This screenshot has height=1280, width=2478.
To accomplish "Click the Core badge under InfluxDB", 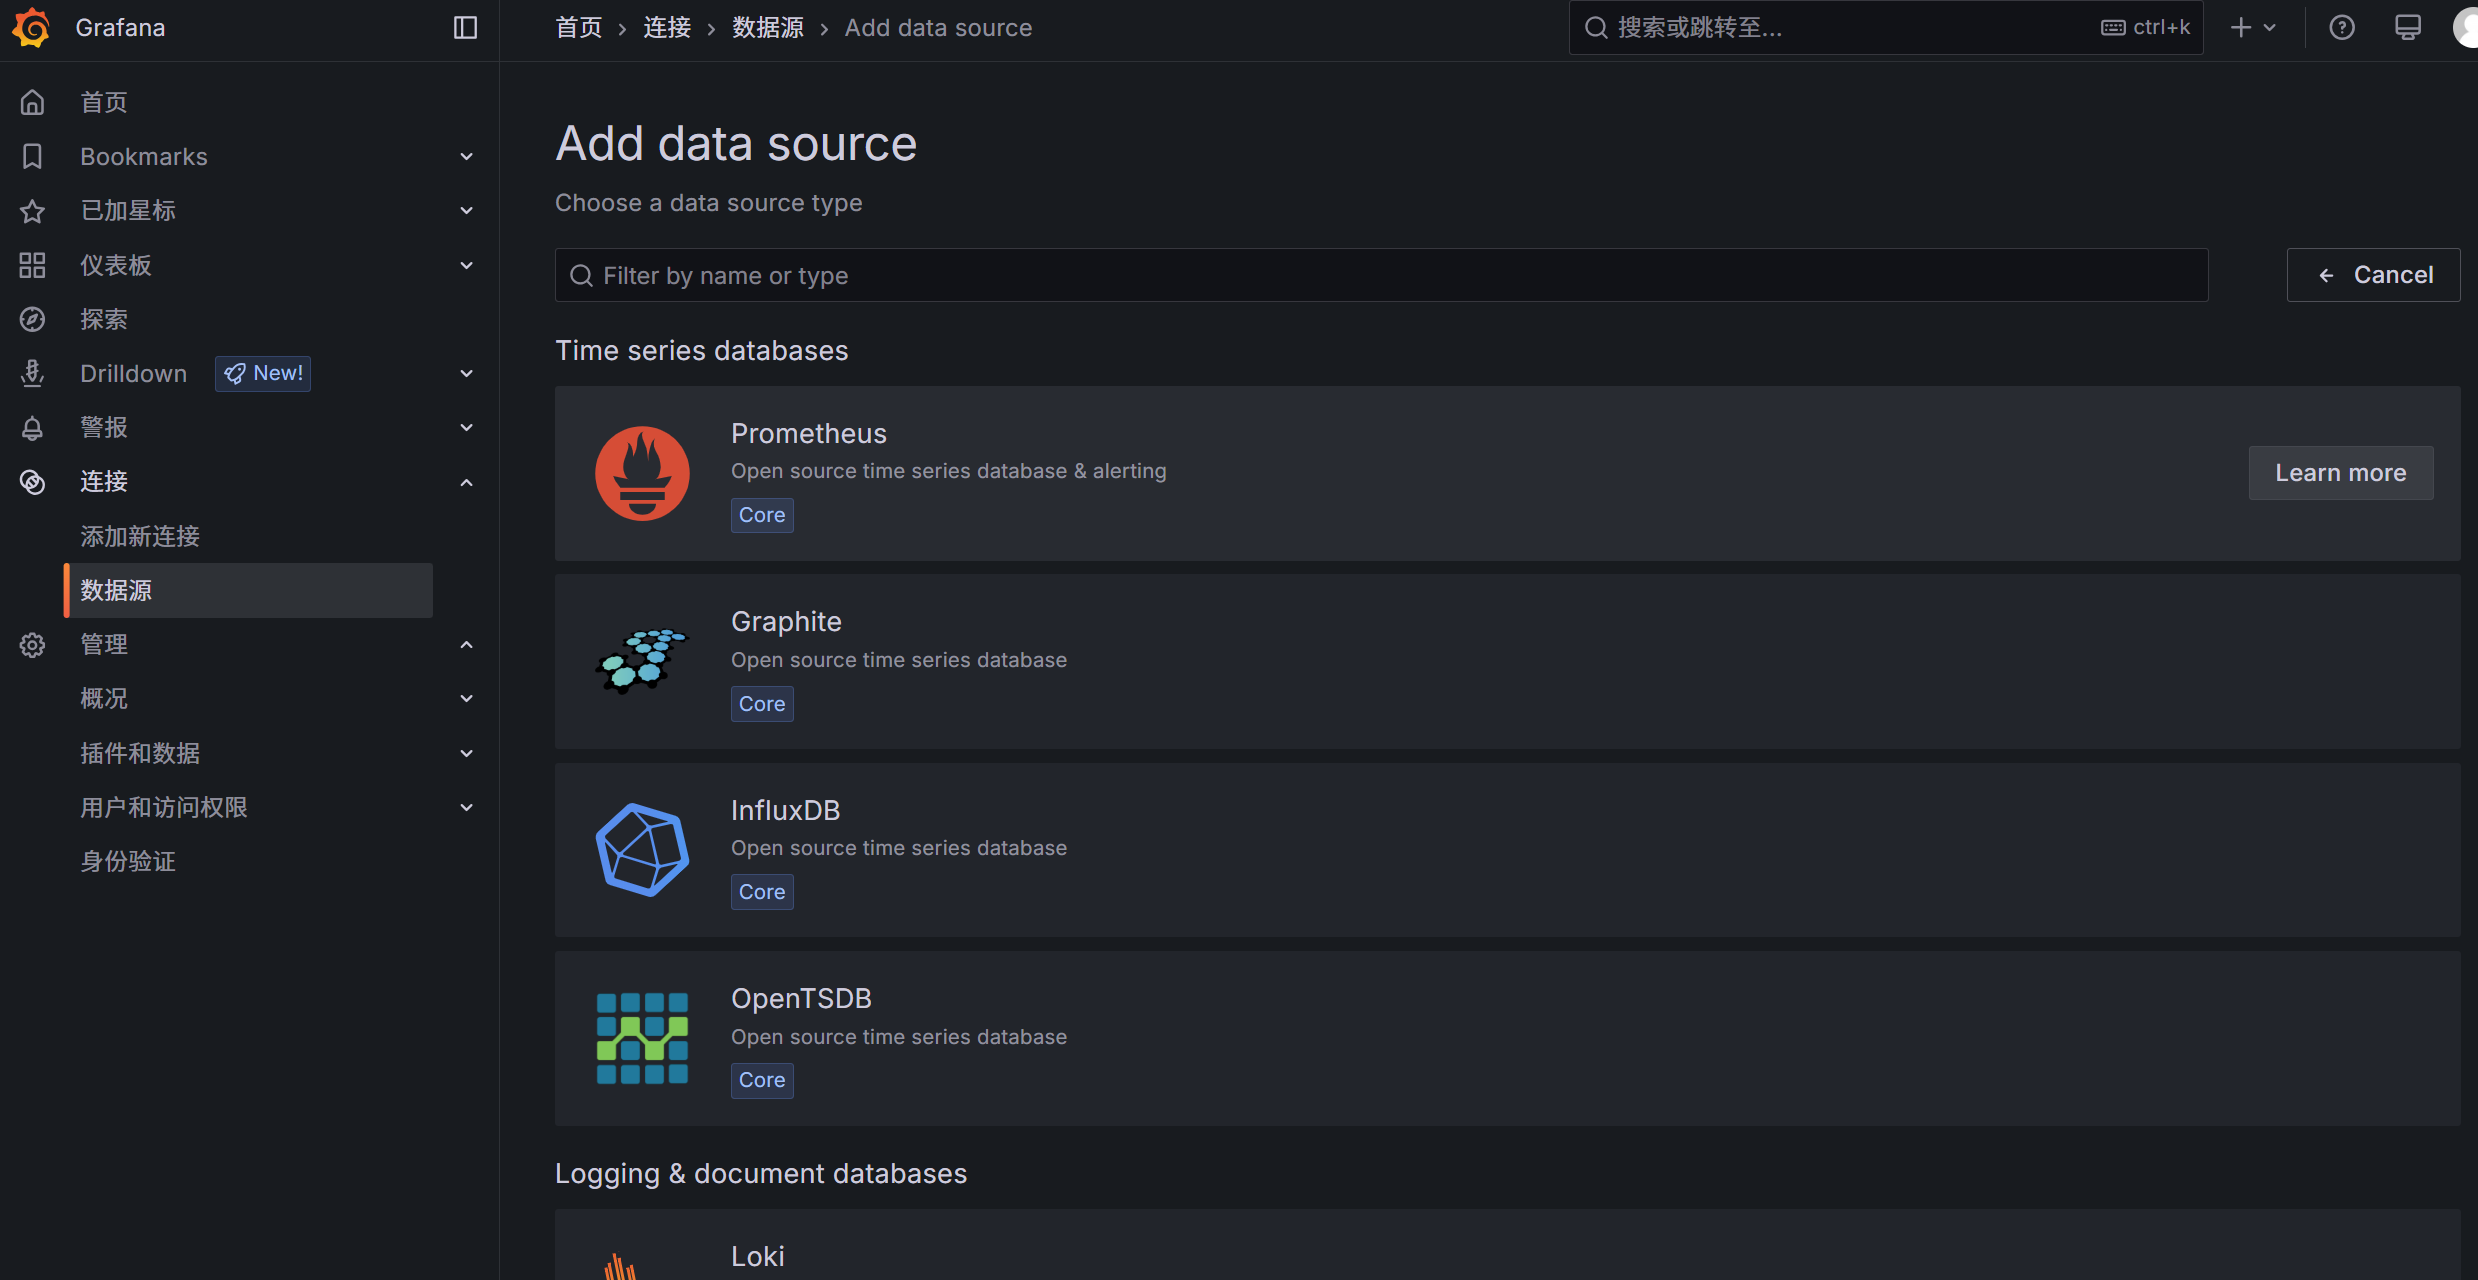I will [x=762, y=892].
